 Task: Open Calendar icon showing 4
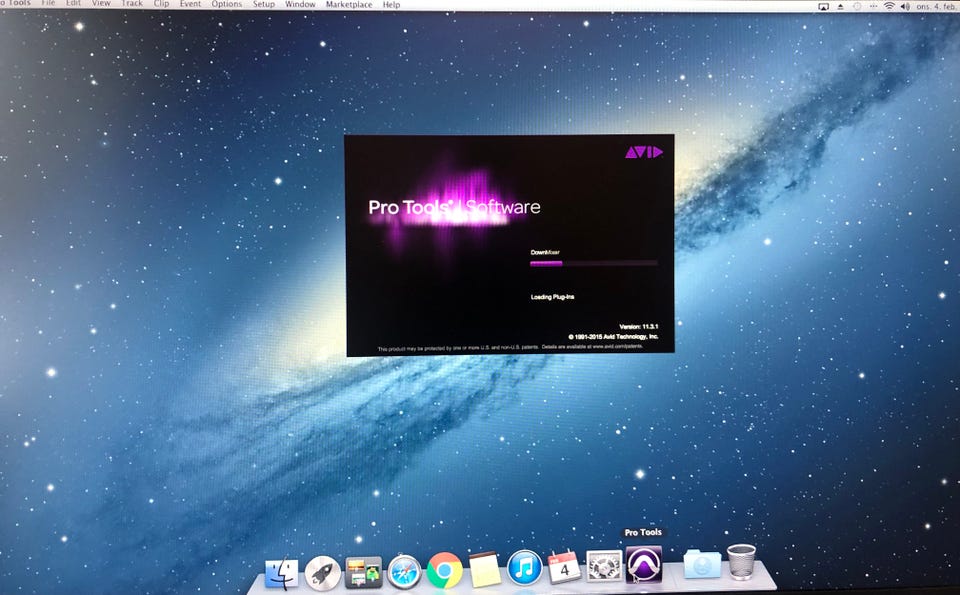click(x=564, y=567)
